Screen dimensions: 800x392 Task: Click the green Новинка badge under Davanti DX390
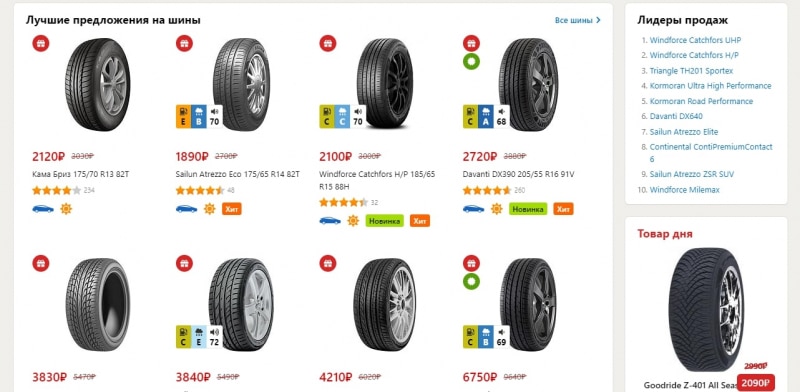[x=528, y=209]
